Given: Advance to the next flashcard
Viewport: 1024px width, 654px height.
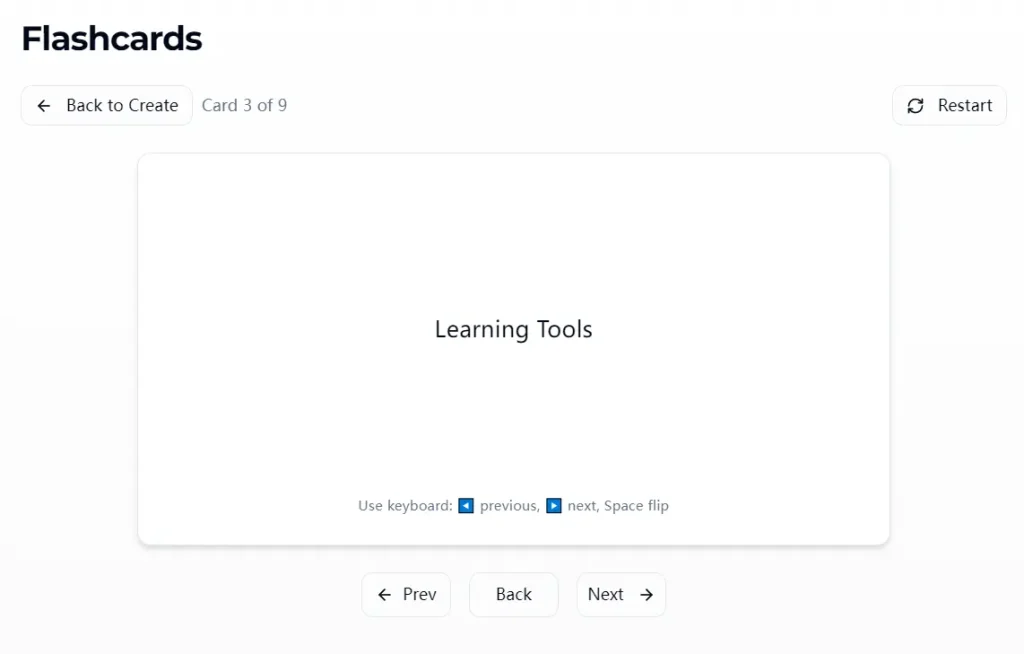Looking at the screenshot, I should (621, 594).
